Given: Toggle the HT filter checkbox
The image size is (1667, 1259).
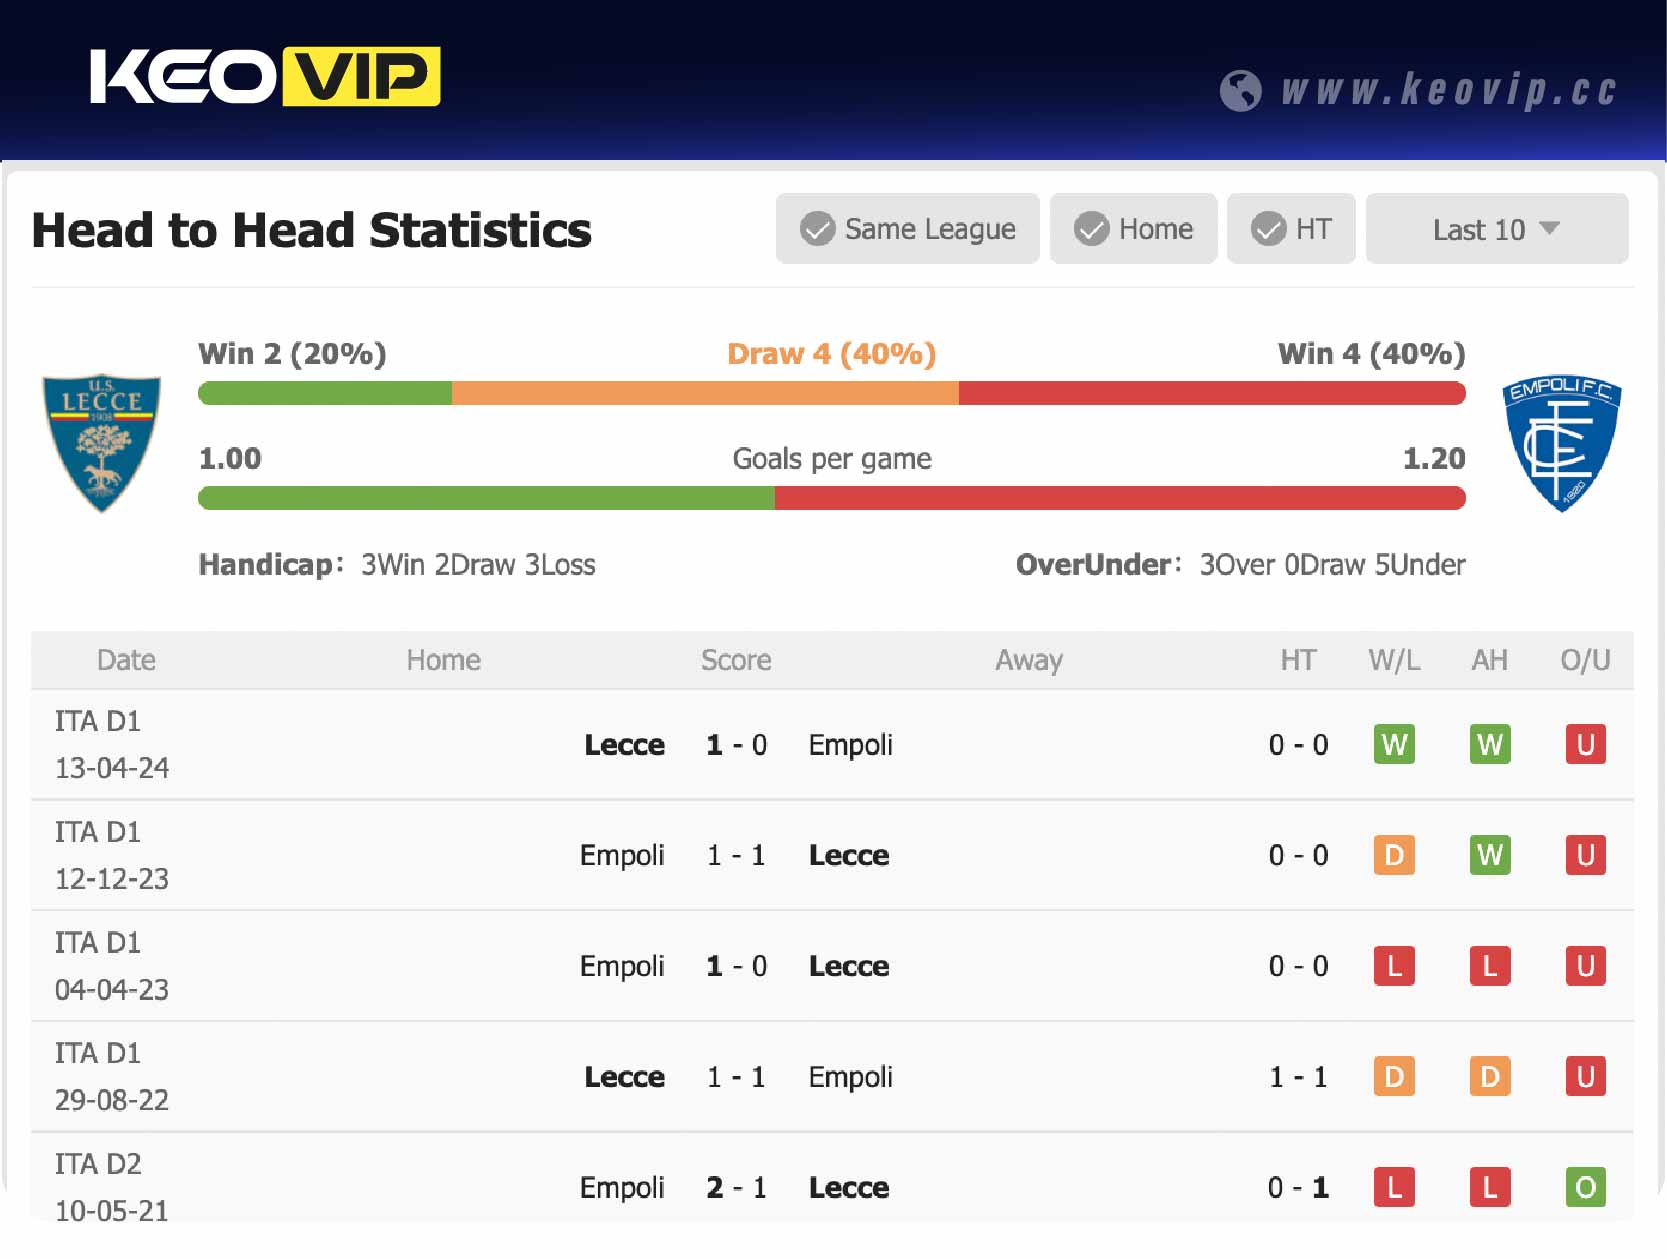Looking at the screenshot, I should pos(1268,229).
